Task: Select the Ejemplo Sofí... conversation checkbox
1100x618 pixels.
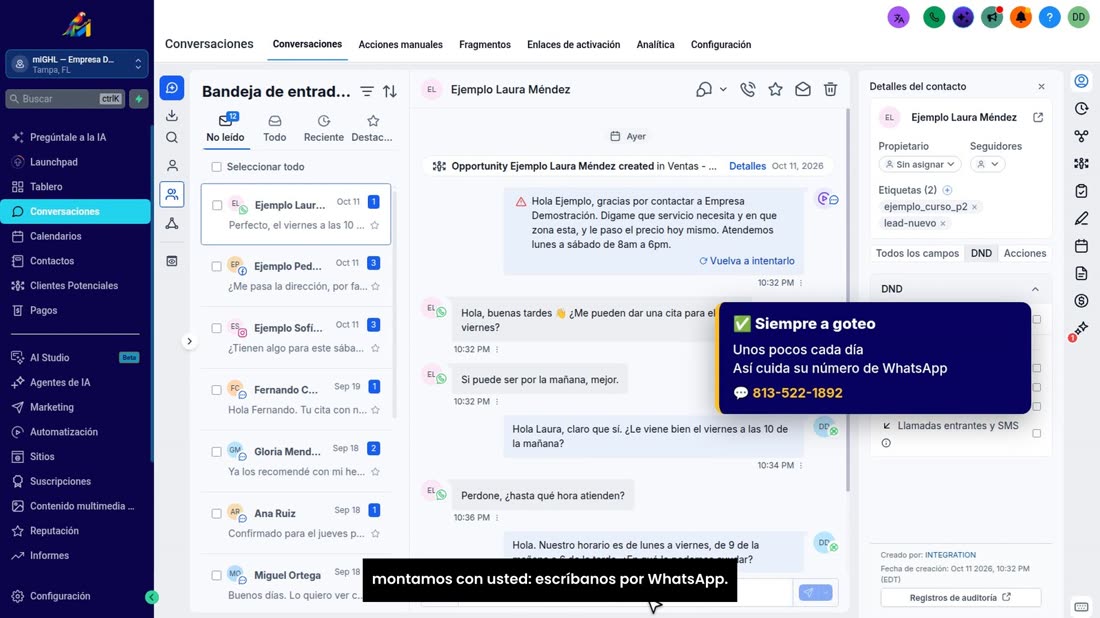Action: (217, 328)
